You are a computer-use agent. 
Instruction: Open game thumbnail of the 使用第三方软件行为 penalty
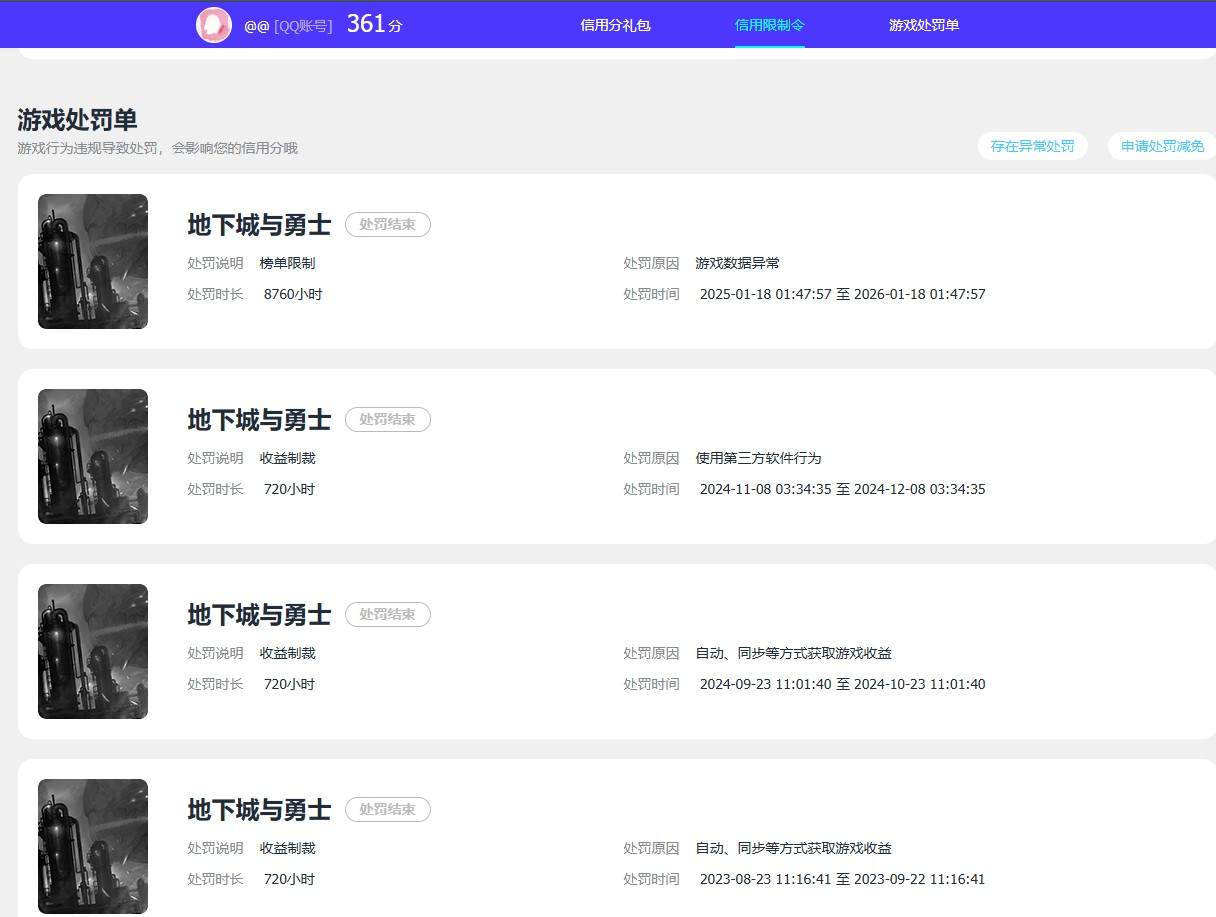[x=93, y=456]
